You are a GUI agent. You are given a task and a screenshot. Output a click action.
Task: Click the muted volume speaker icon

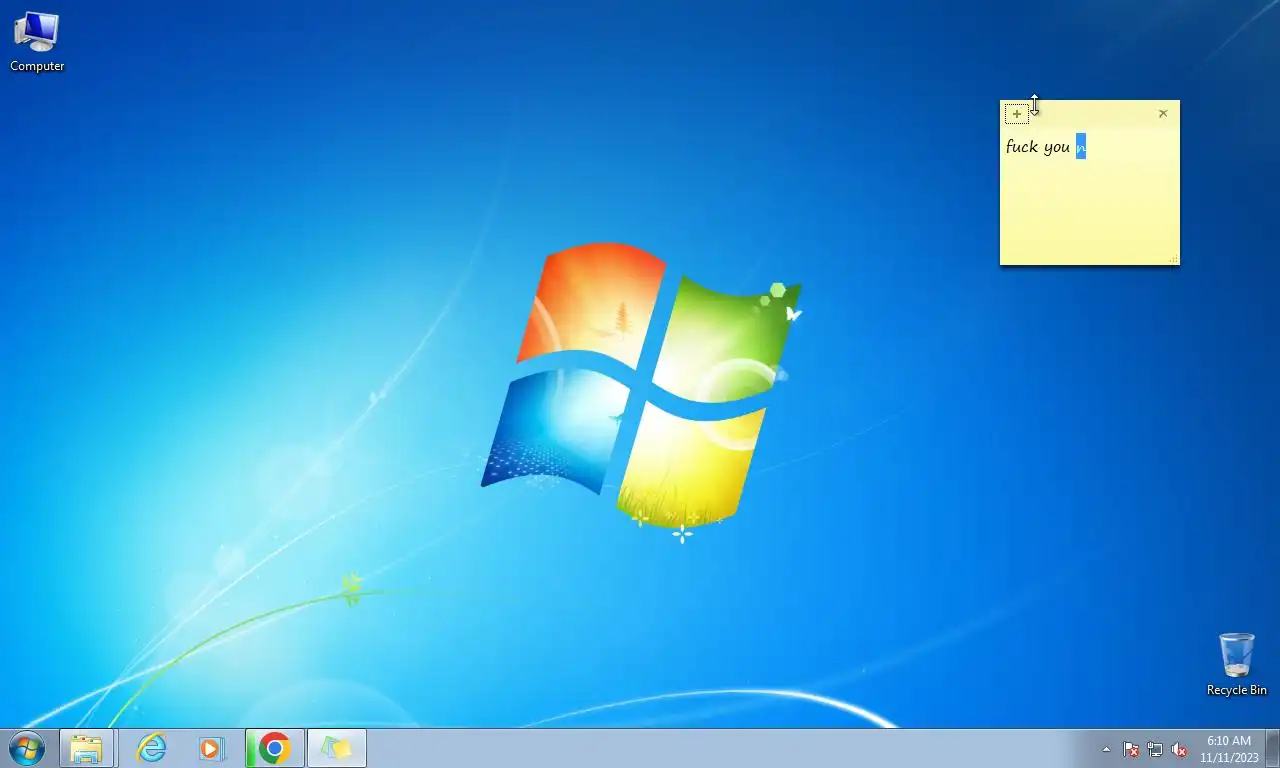pyautogui.click(x=1179, y=749)
